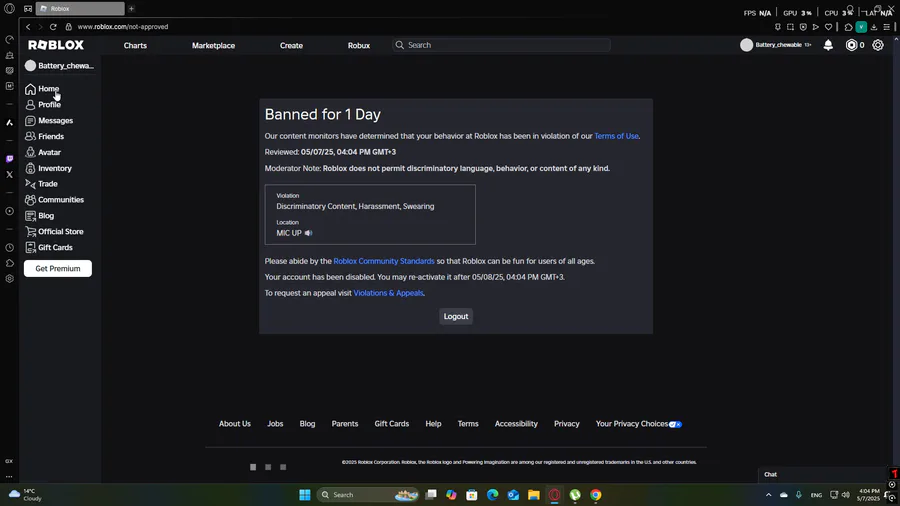
Task: Click the heart bookmark icon in address bar
Action: (x=828, y=27)
